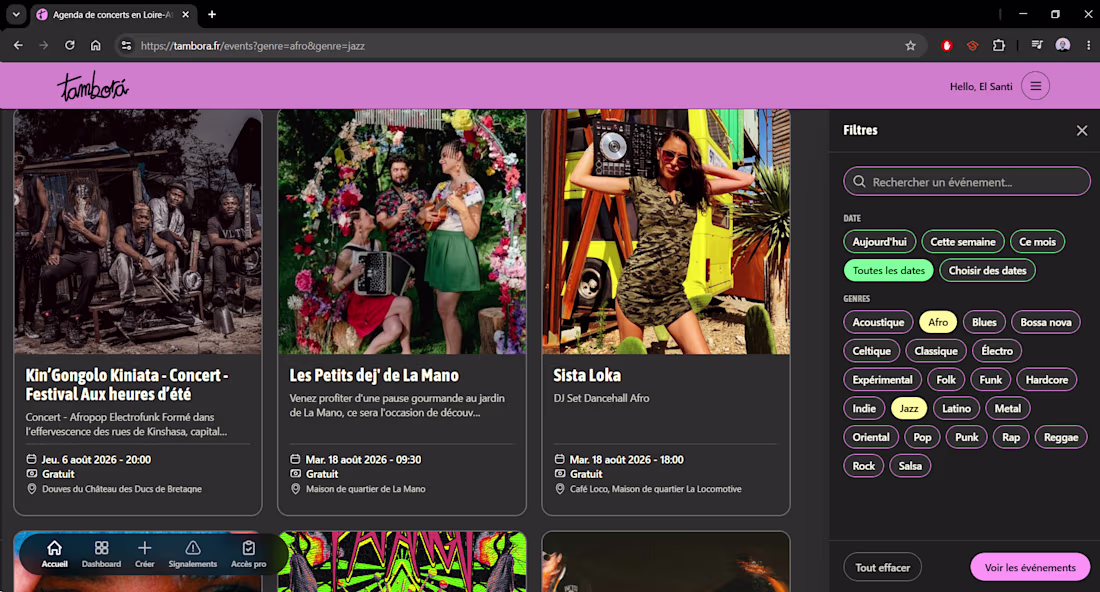Enable the Hardcore genre filter
The image size is (1100, 592).
coord(1047,380)
